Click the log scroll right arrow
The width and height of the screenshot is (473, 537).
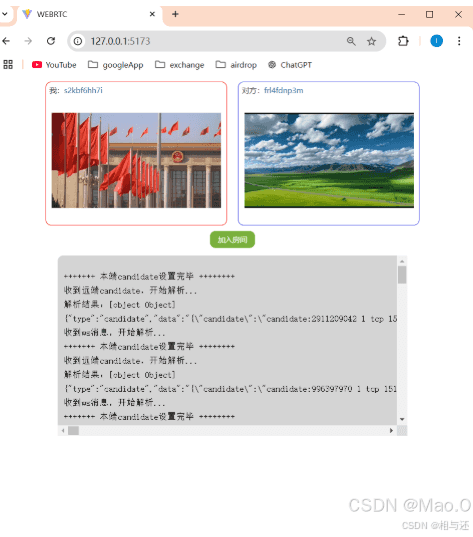click(391, 430)
